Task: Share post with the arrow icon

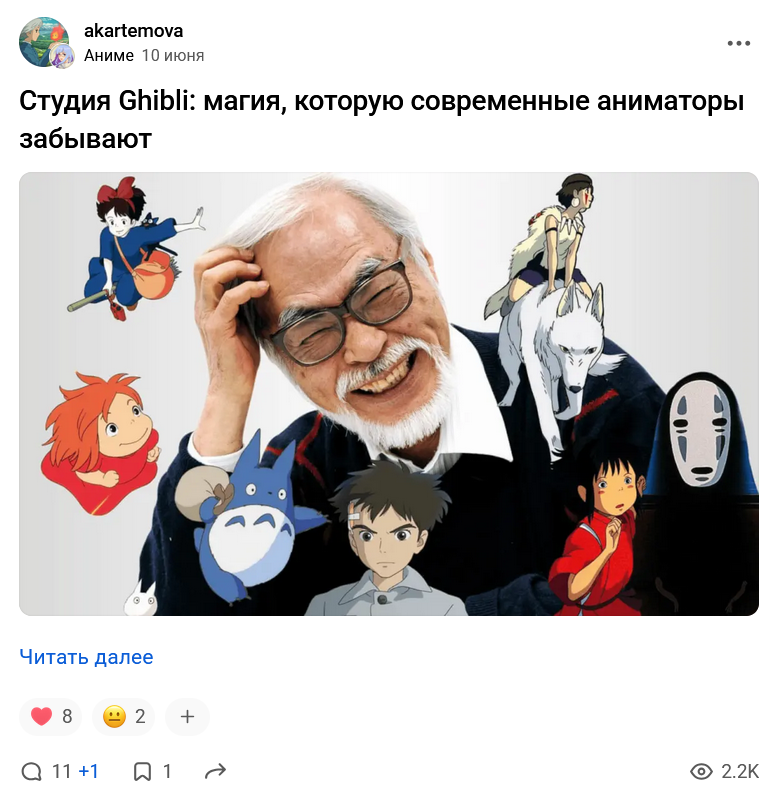Action: pyautogui.click(x=215, y=771)
